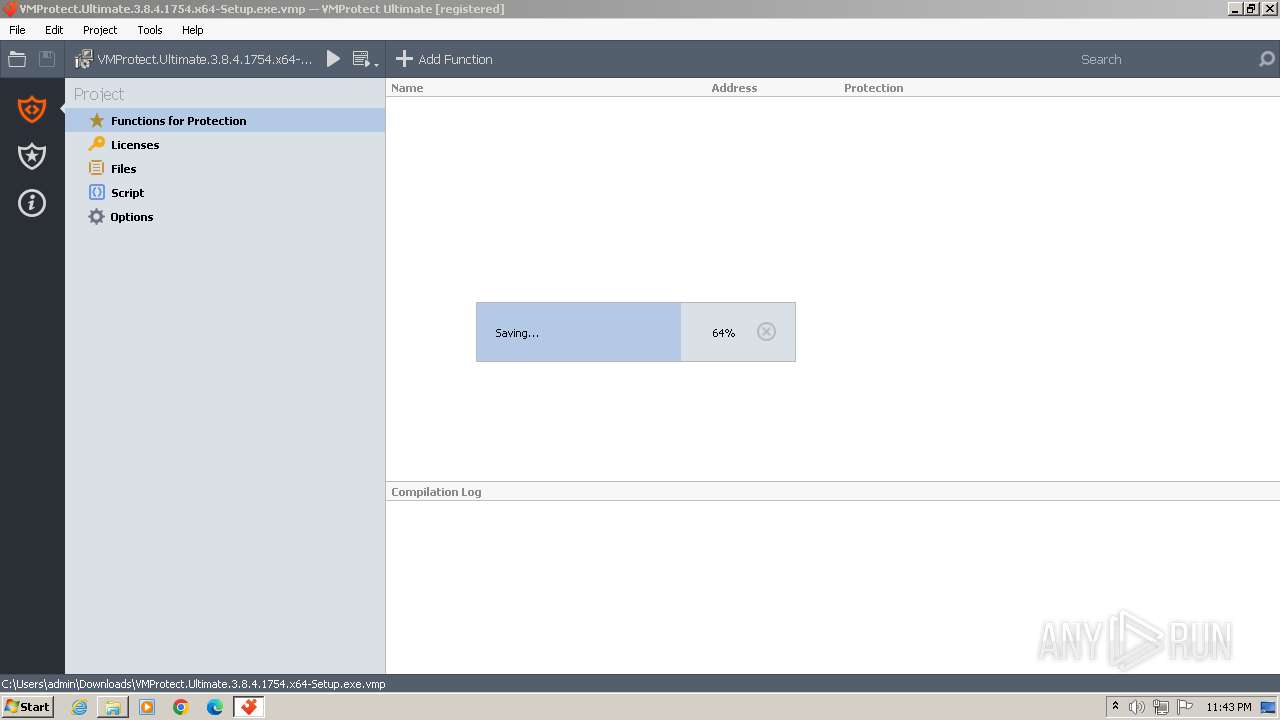Click the 11:43 PM clock
Image resolution: width=1280 pixels, height=720 pixels.
point(1229,707)
